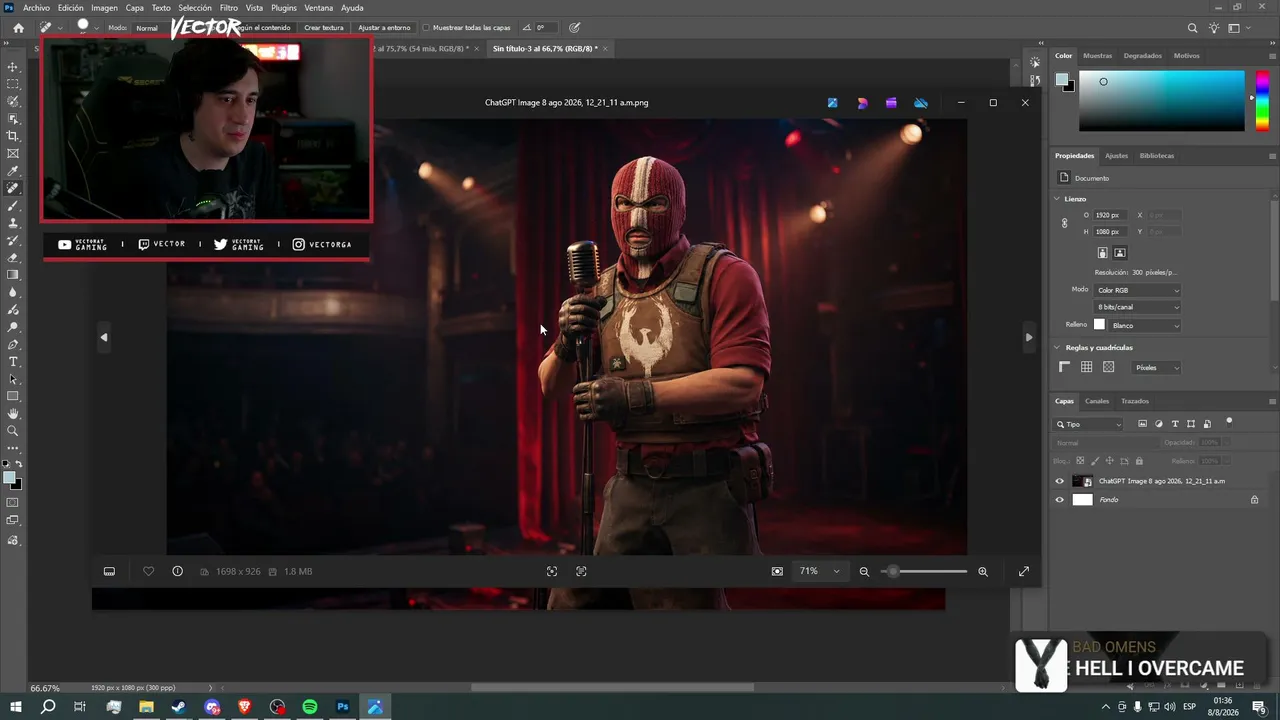The image size is (1280, 720).
Task: Click the text layer filter icon
Action: coord(1175,424)
